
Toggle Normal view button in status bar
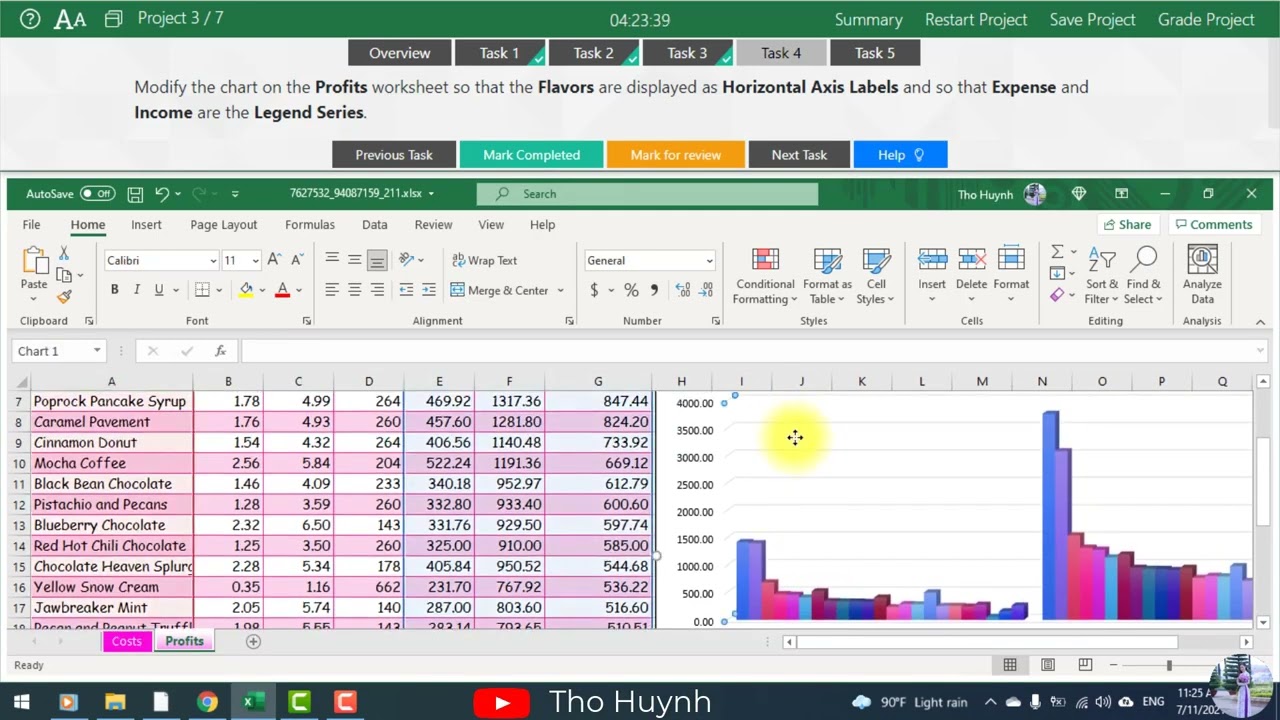tap(1010, 665)
